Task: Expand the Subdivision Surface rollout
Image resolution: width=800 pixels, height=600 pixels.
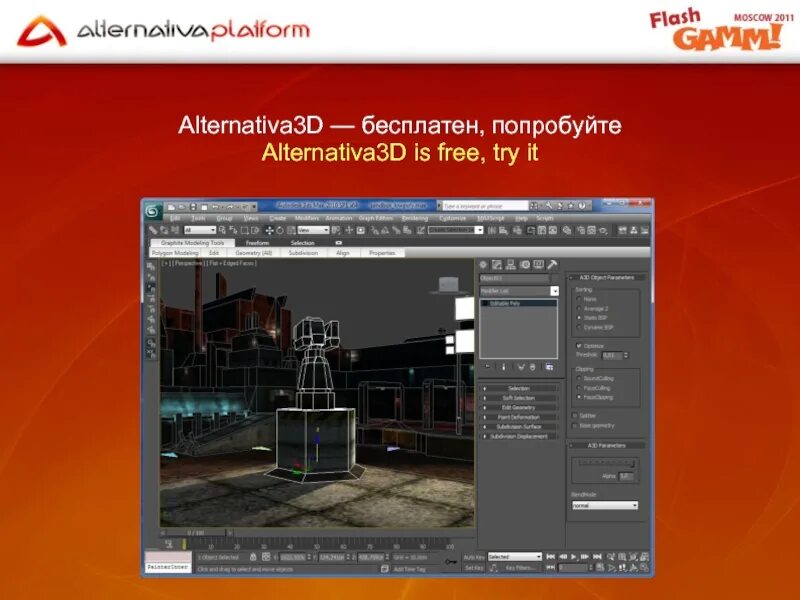Action: click(x=519, y=427)
